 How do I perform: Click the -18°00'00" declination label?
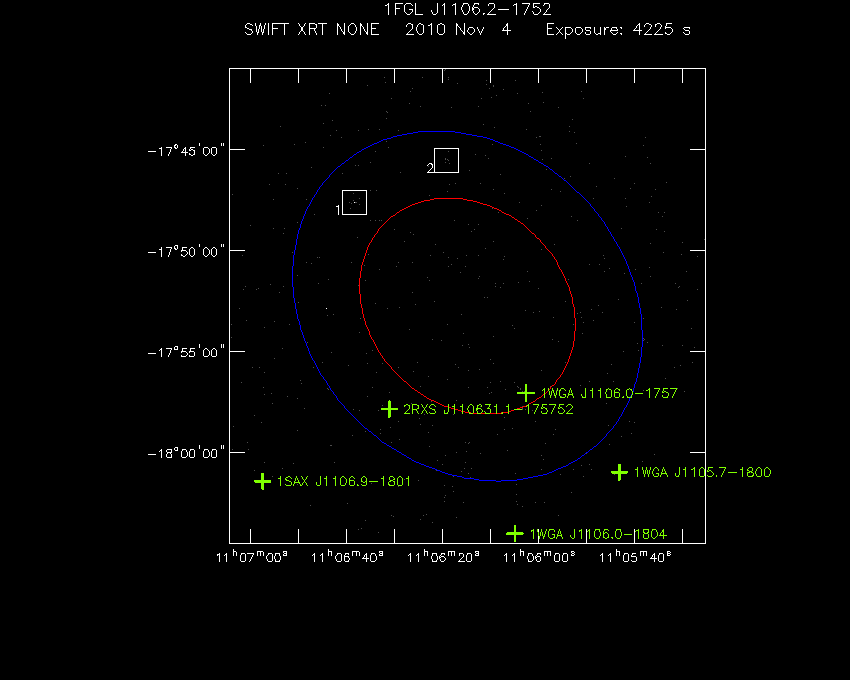tap(186, 453)
